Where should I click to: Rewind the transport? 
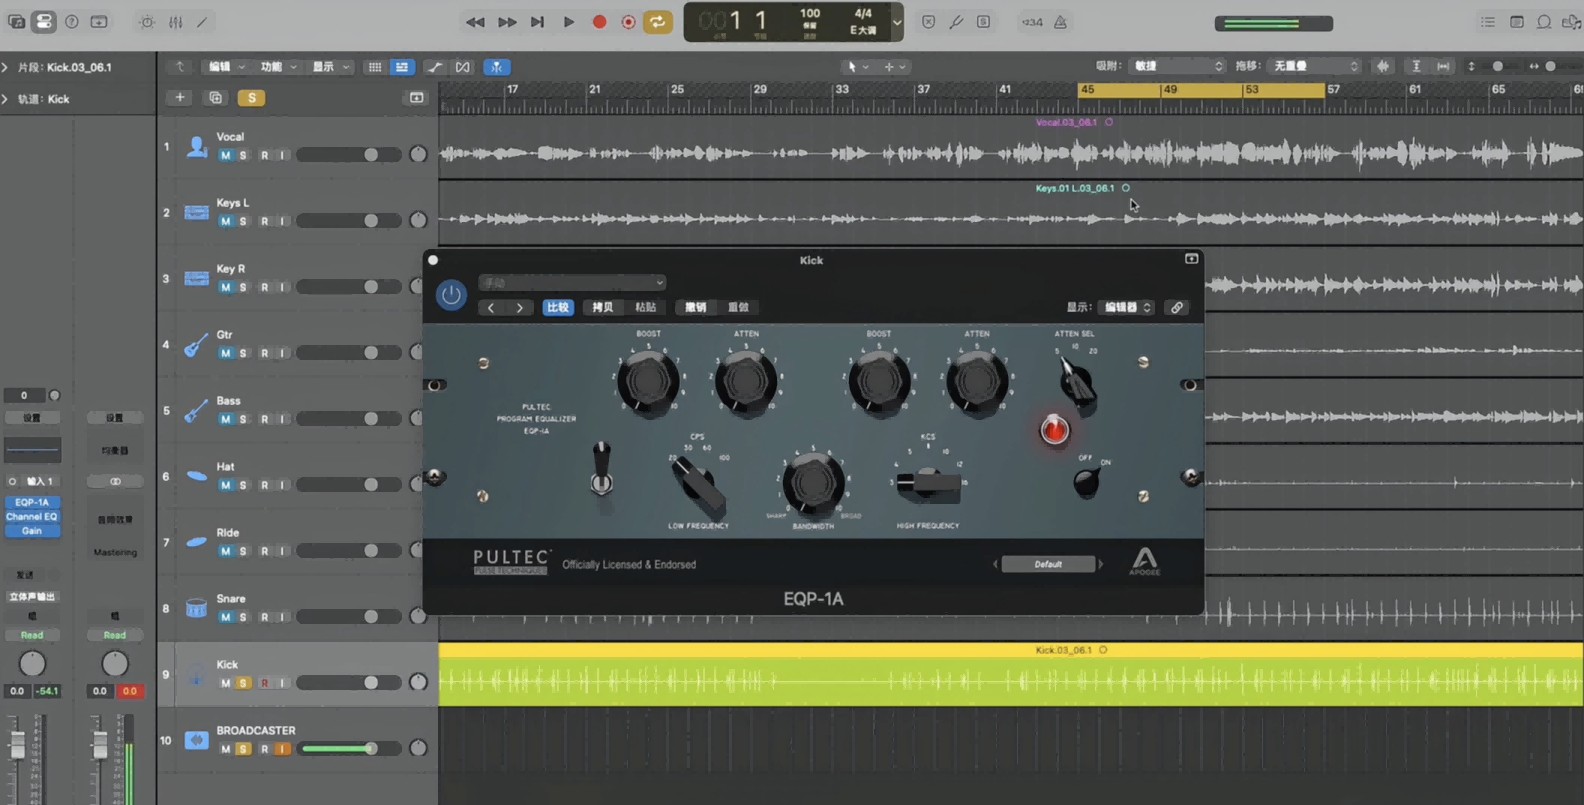475,22
